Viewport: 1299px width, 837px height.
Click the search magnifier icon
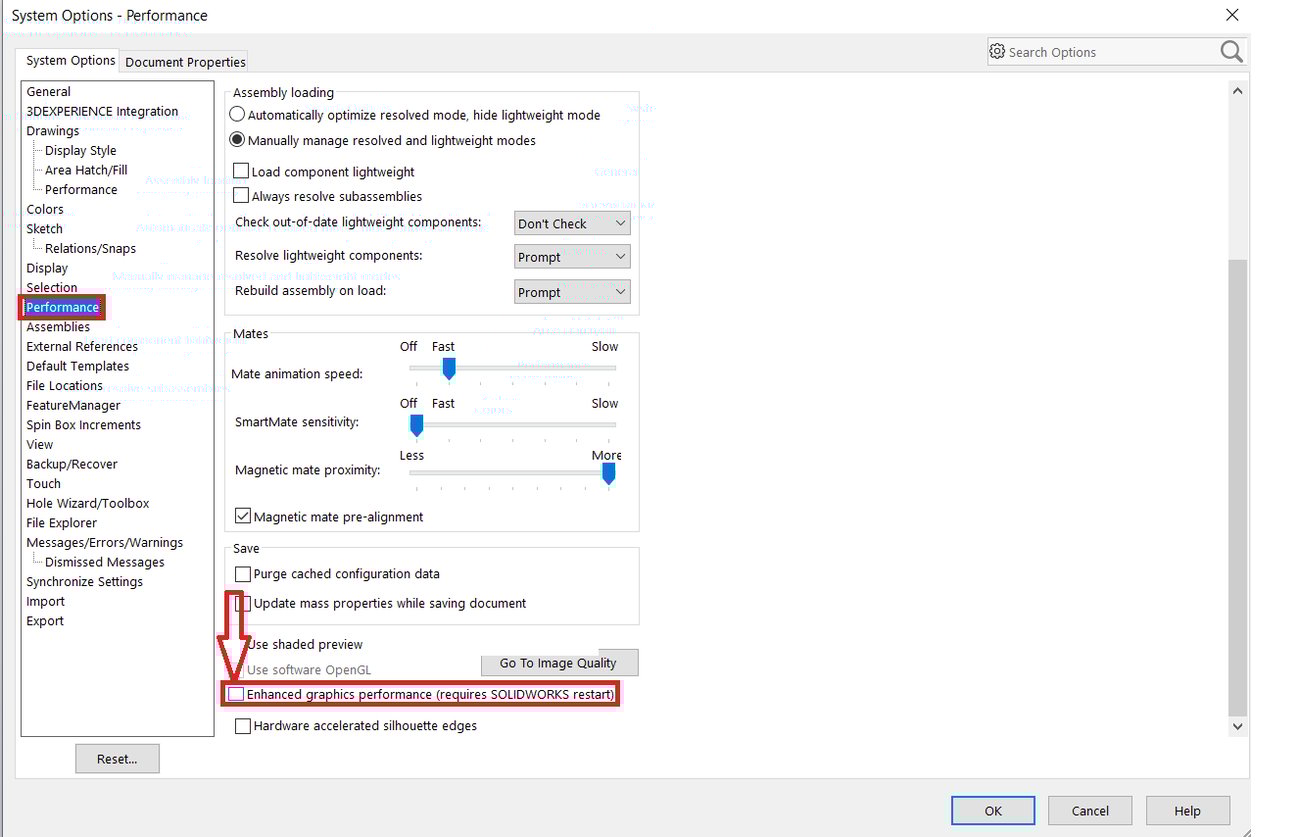click(x=1231, y=52)
